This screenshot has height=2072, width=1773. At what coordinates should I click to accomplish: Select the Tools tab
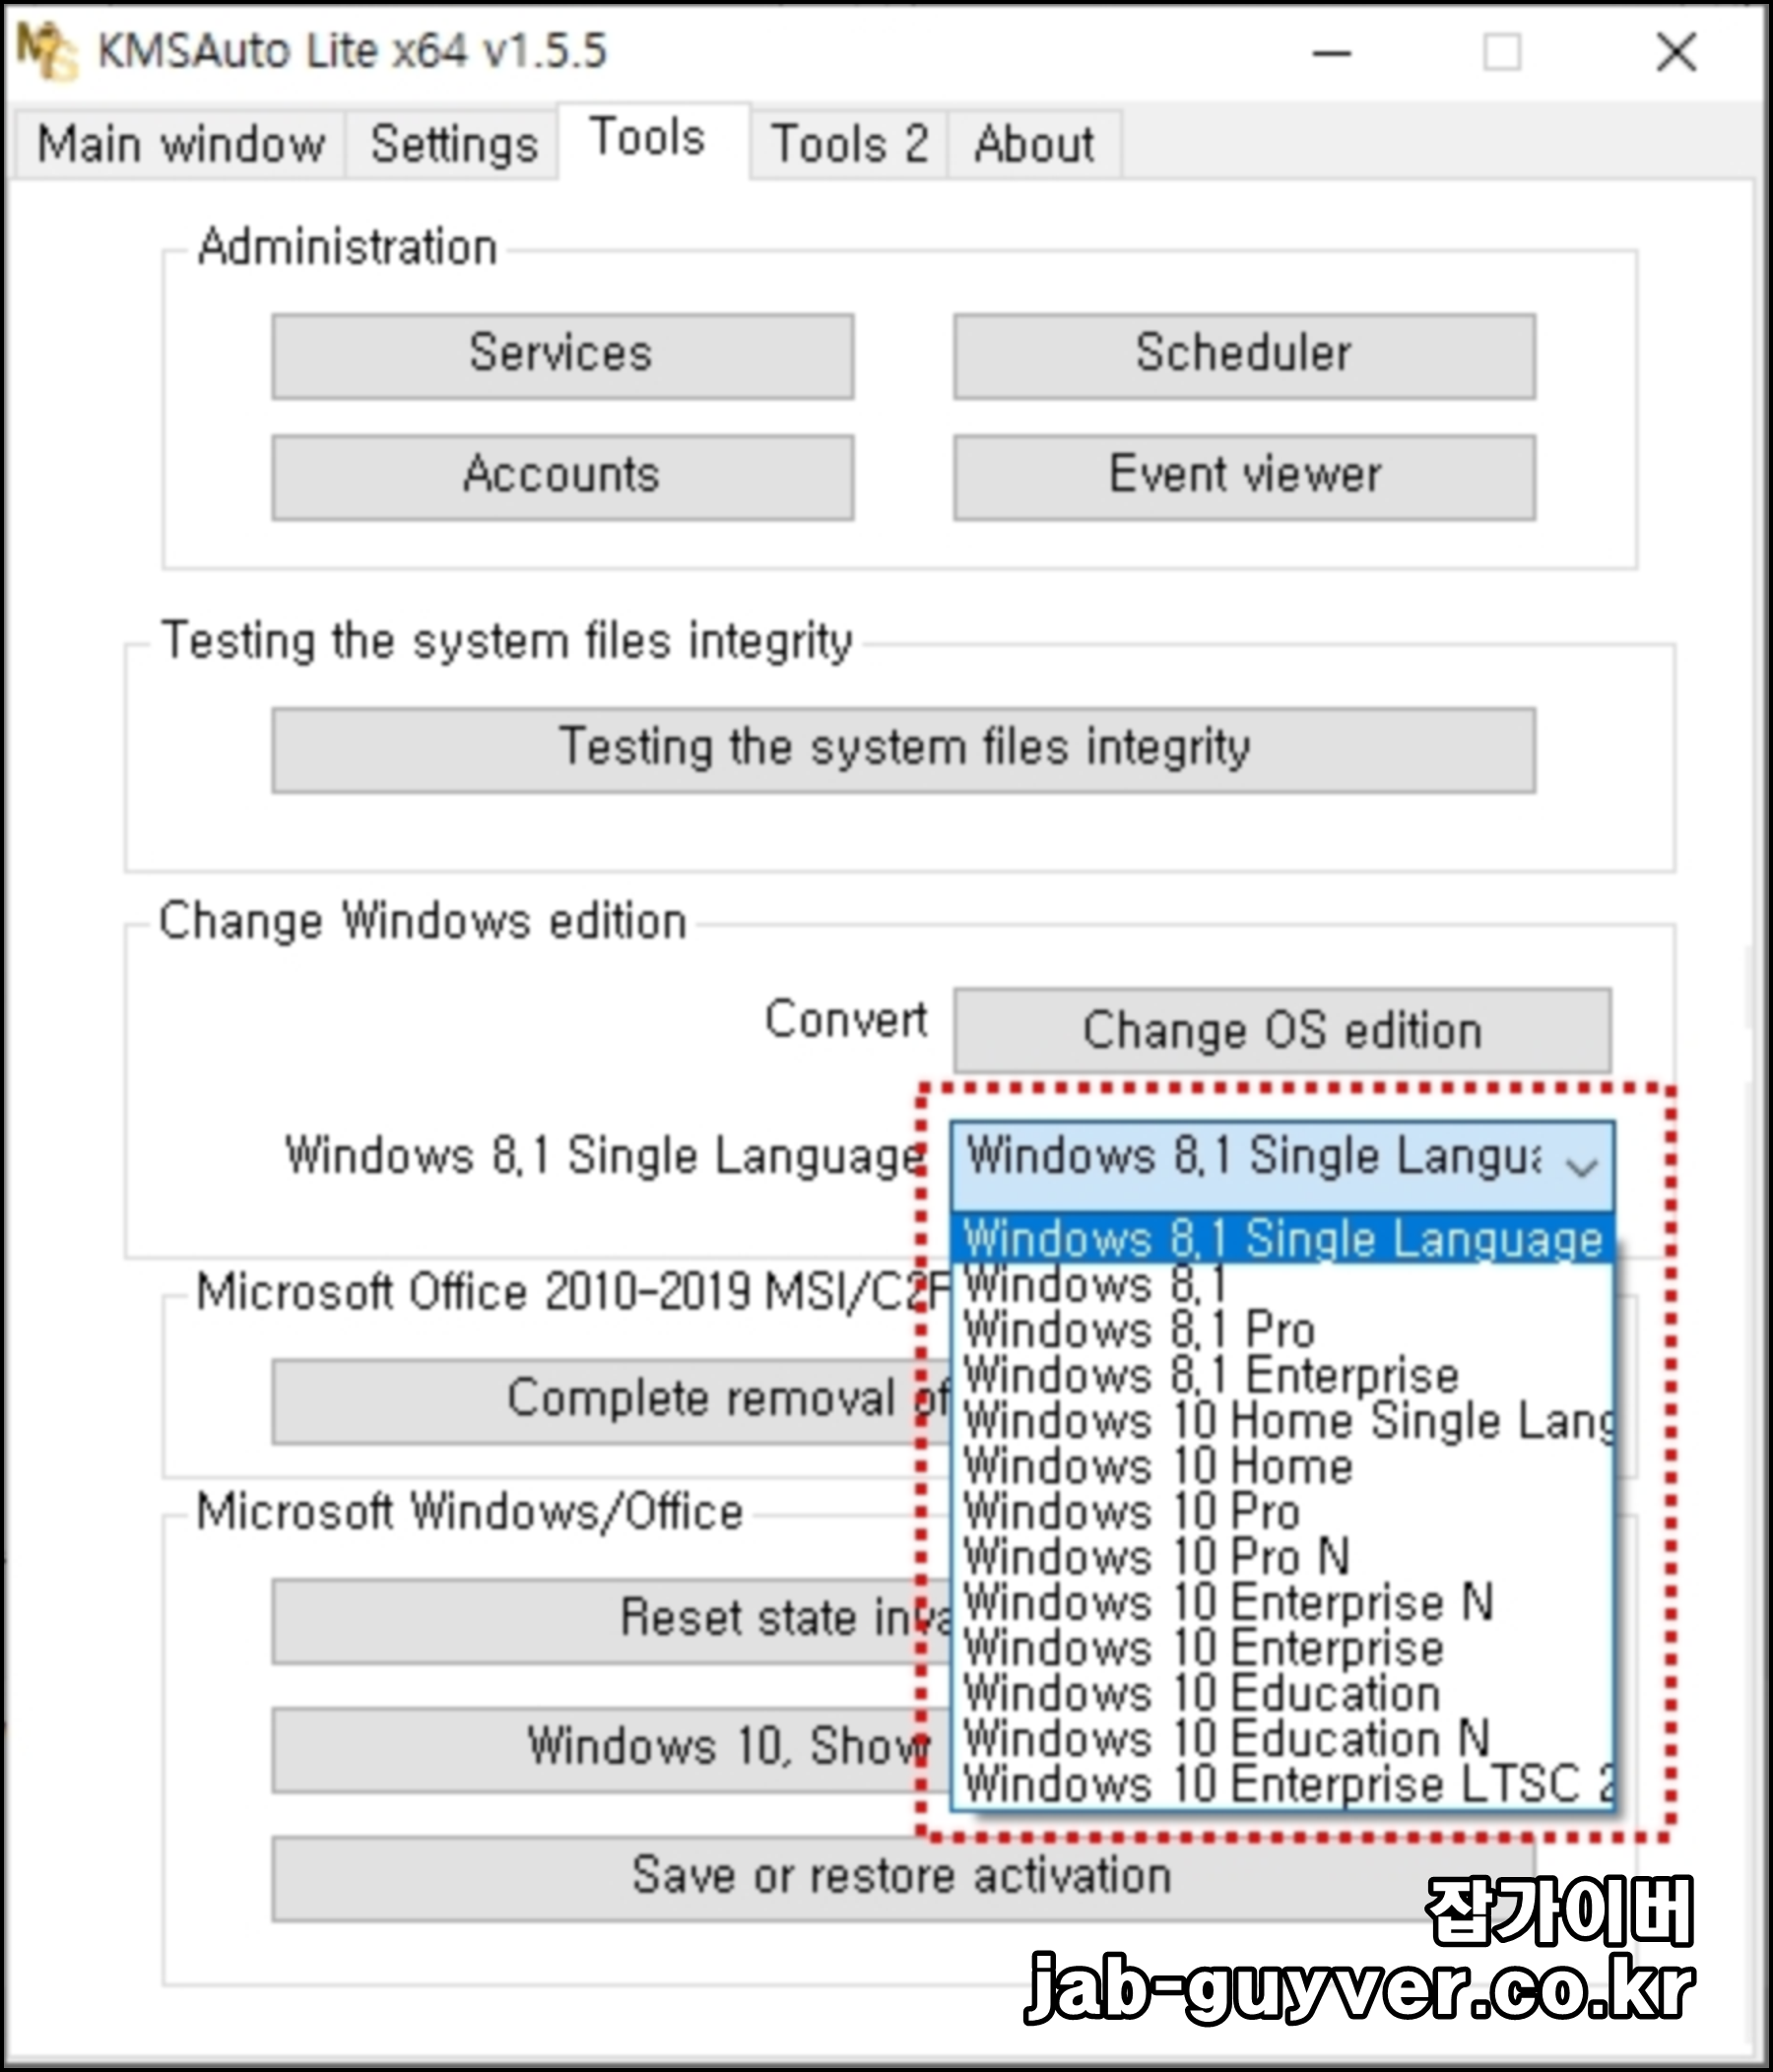[x=653, y=140]
